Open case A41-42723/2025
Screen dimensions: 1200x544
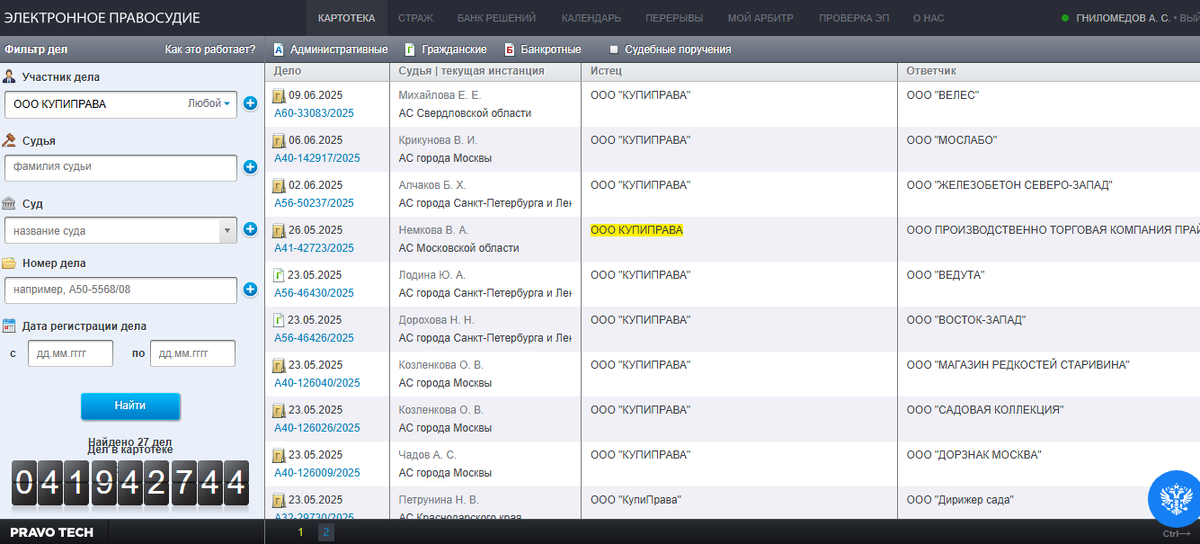pos(314,248)
